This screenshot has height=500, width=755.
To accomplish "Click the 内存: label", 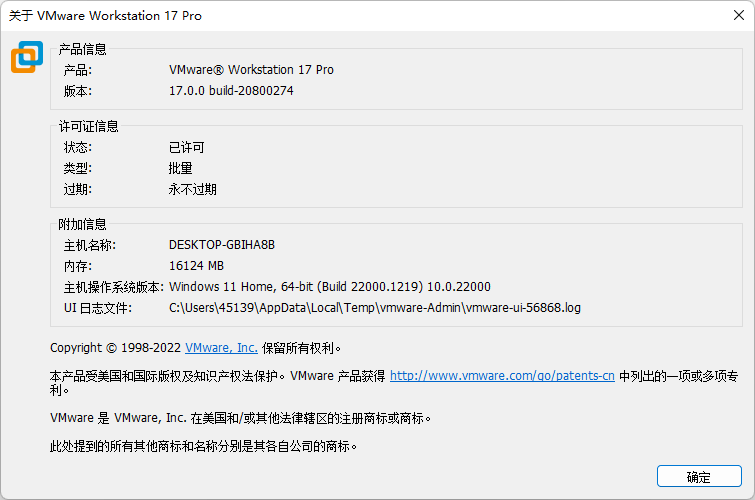I will [x=78, y=266].
